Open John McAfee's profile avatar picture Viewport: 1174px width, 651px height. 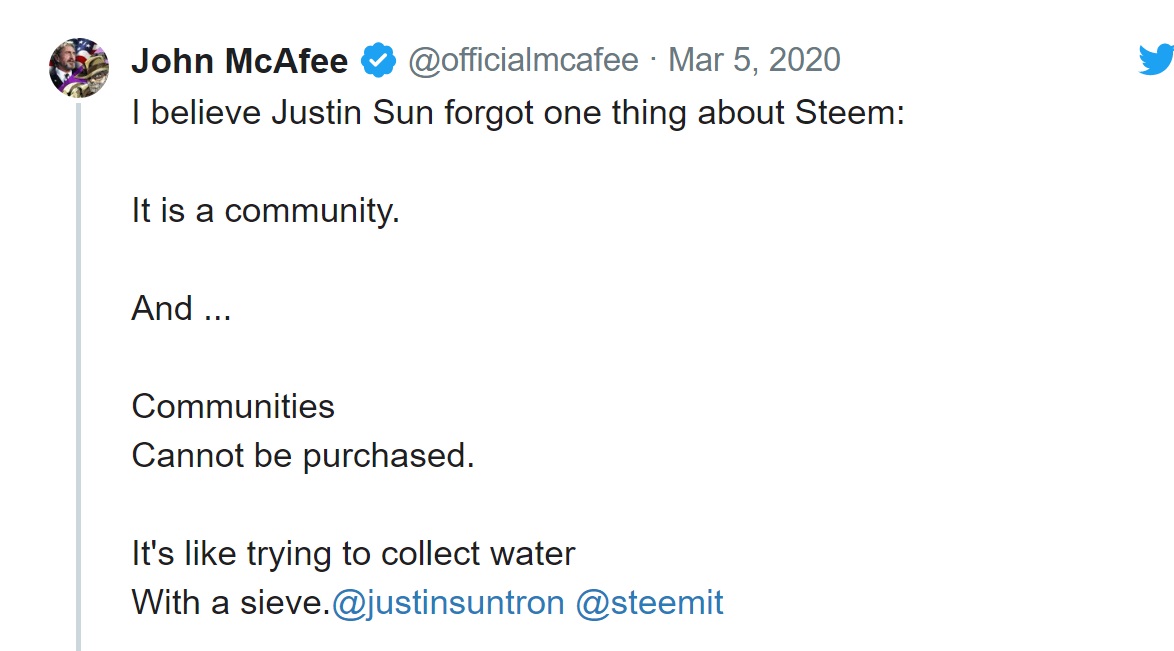(x=79, y=68)
